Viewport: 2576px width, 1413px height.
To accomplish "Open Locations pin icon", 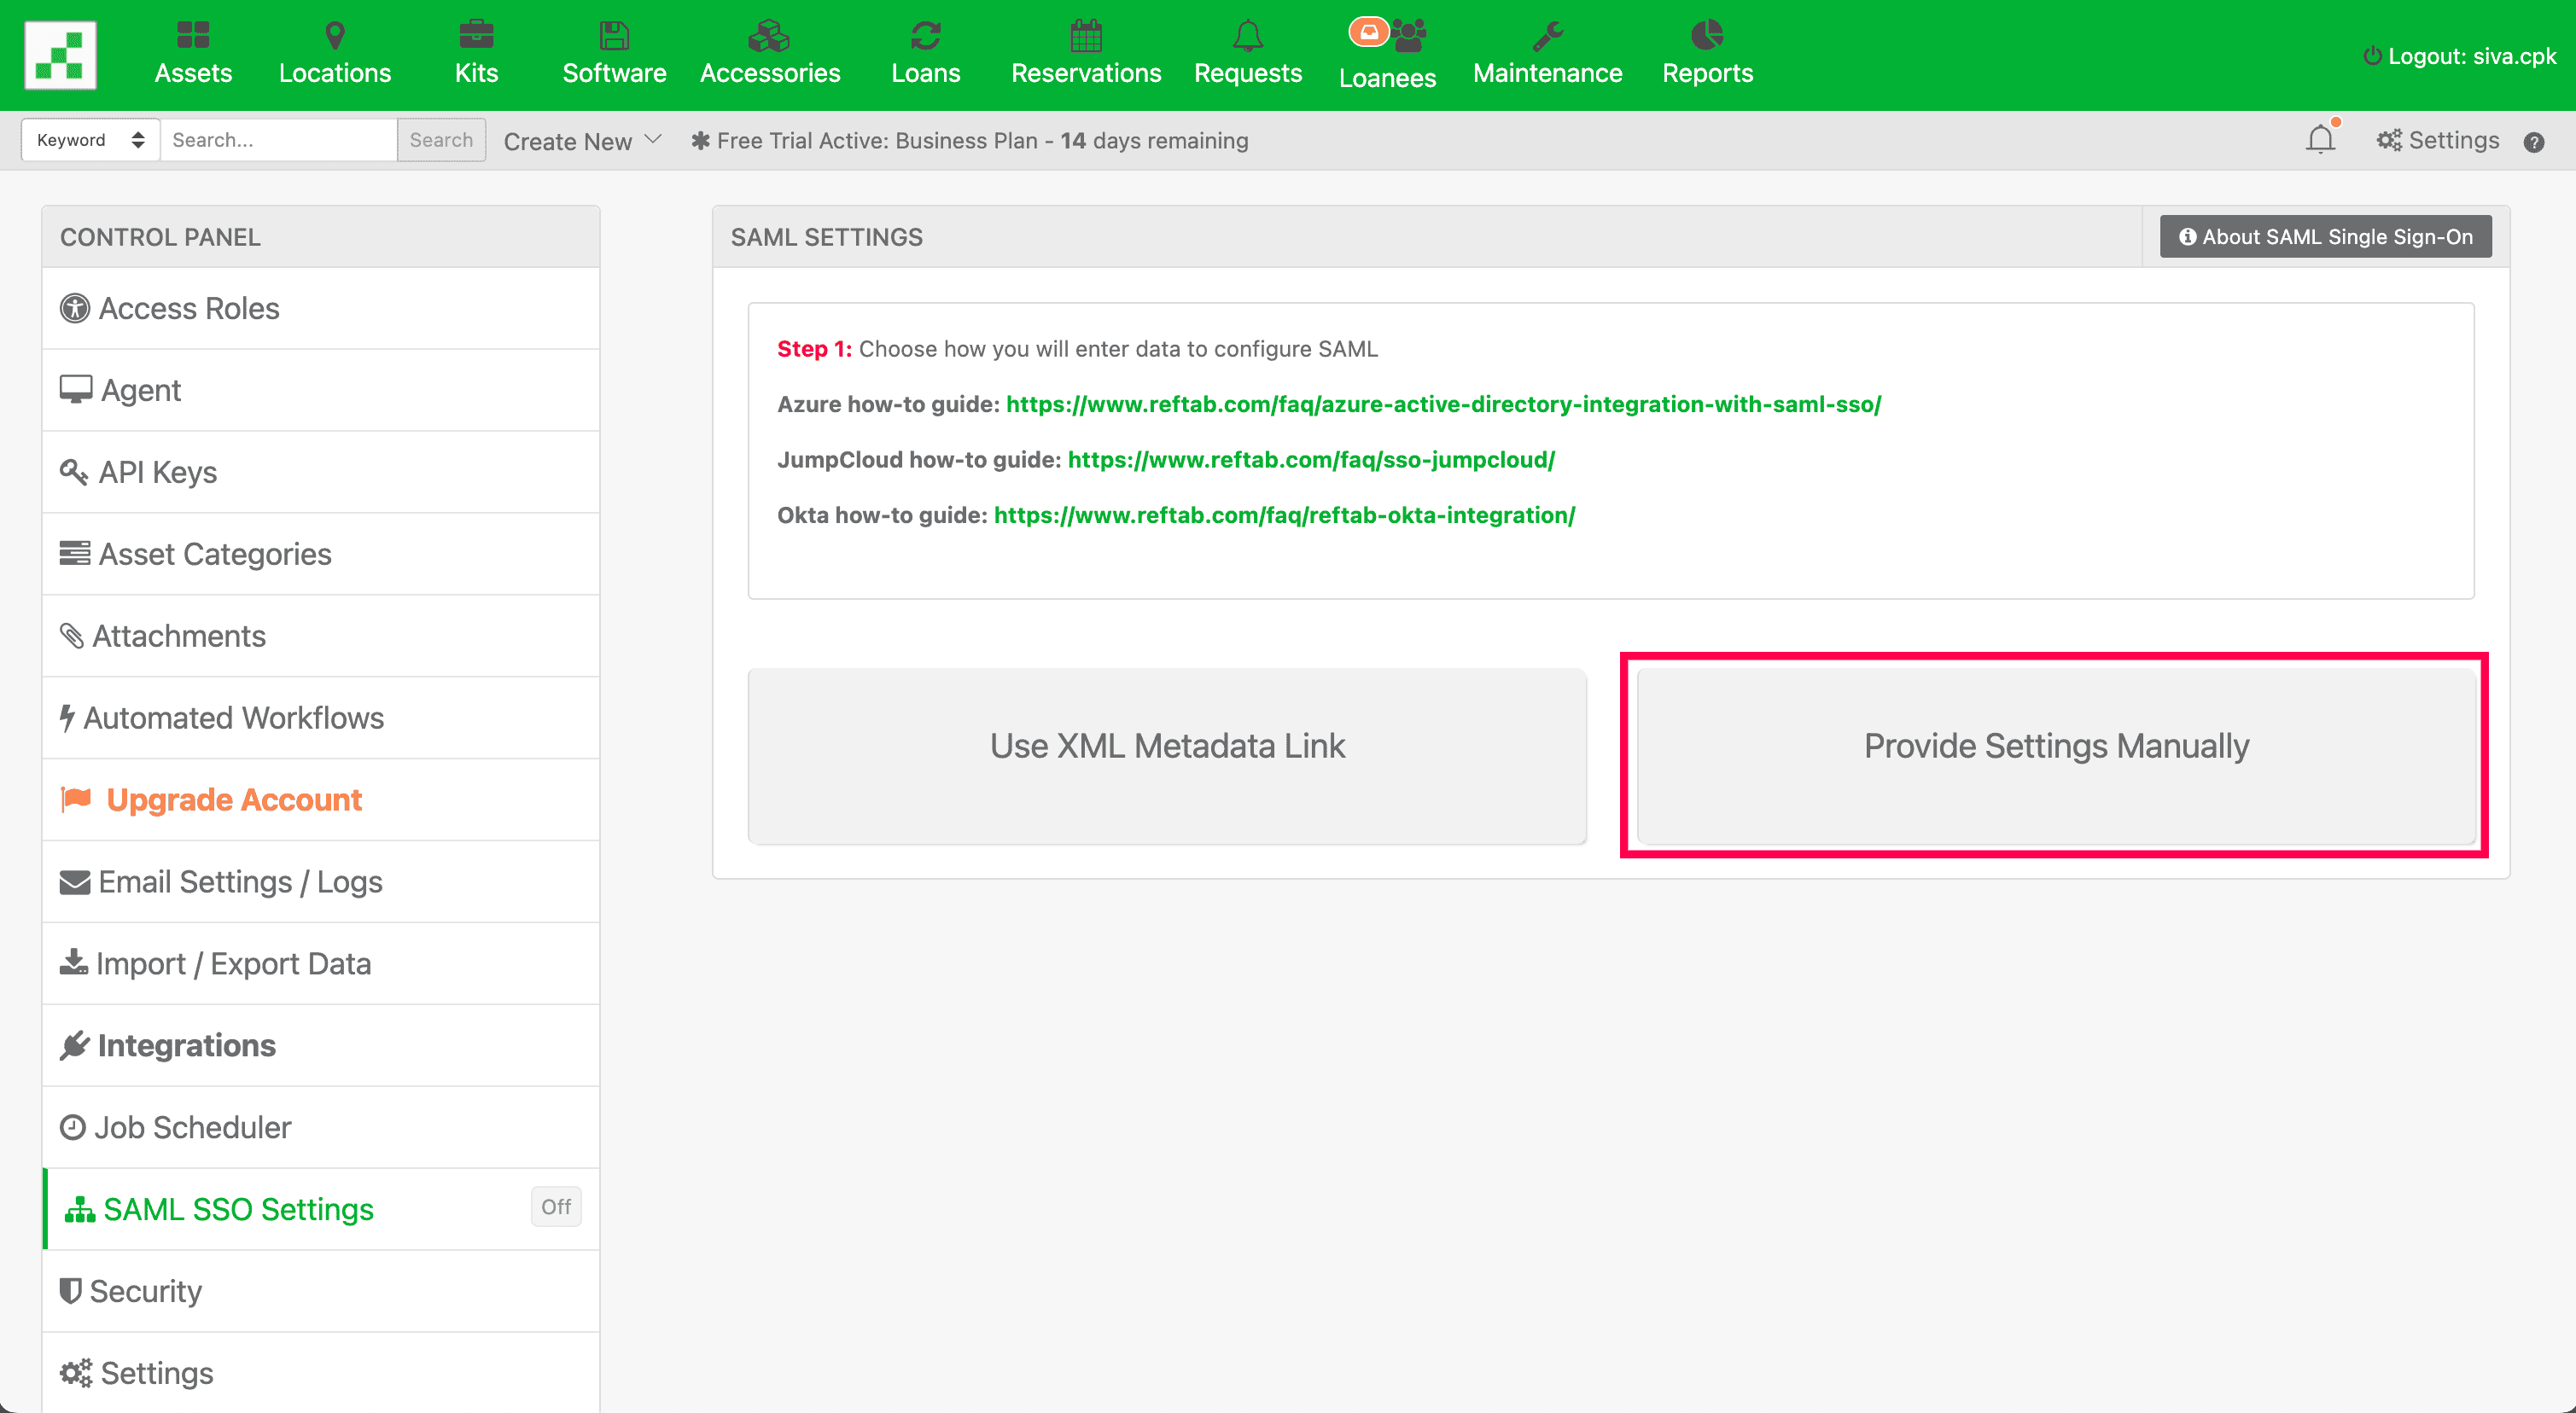I will coord(335,36).
